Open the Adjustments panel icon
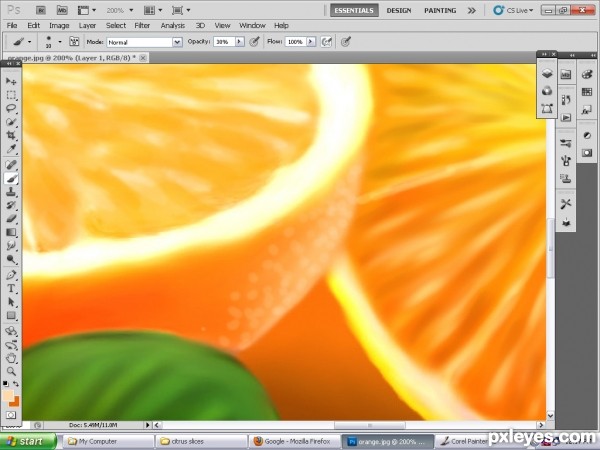The height and width of the screenshot is (450, 600). [x=587, y=135]
